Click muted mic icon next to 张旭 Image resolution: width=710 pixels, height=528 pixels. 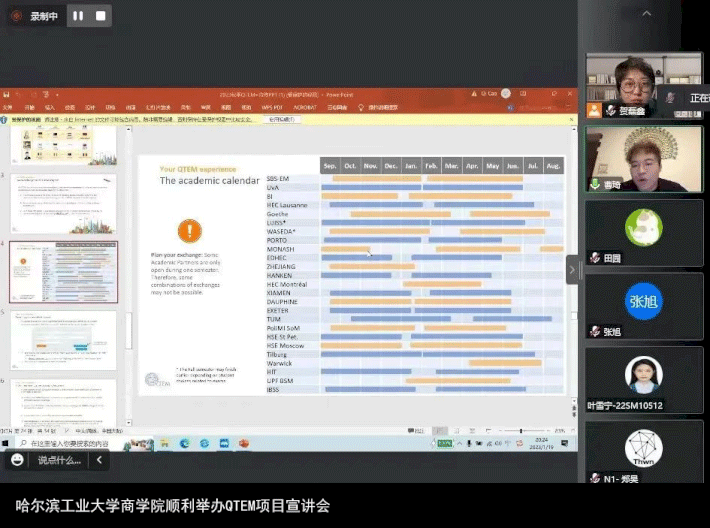(595, 331)
